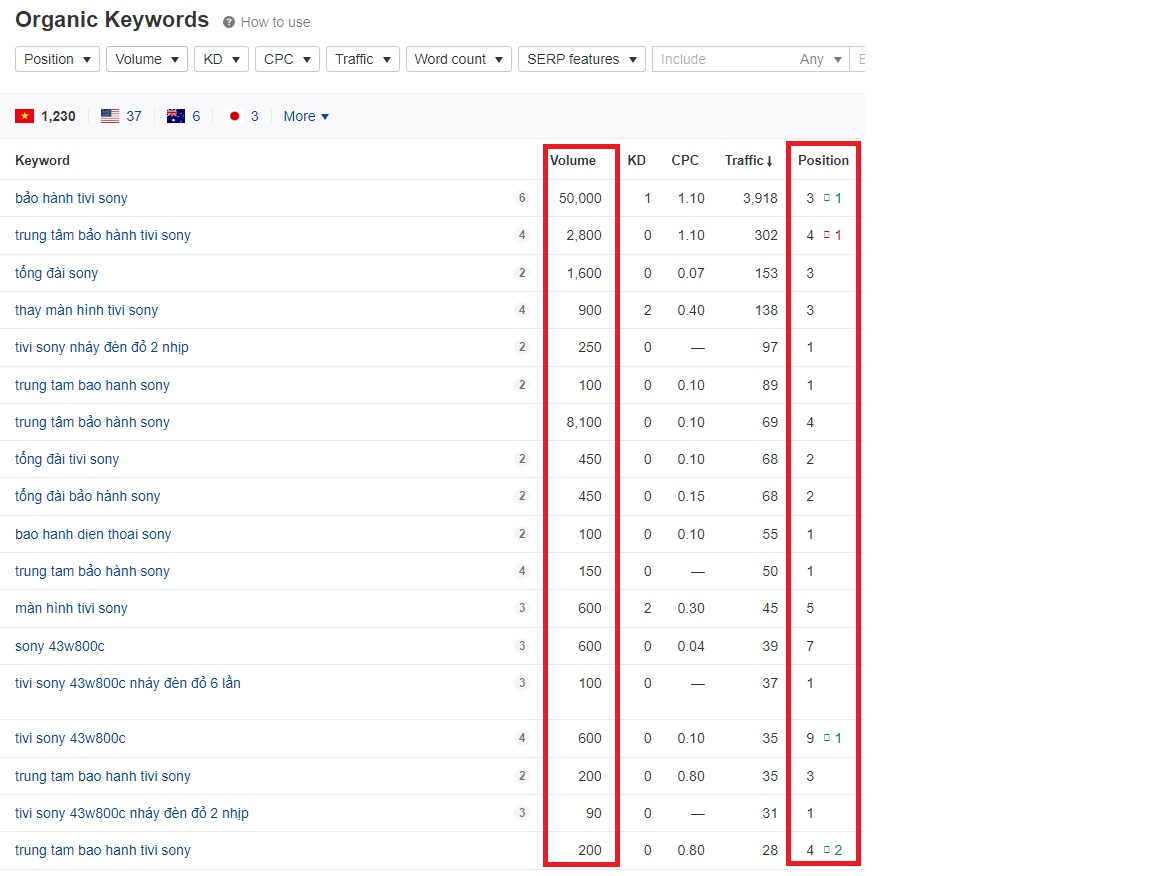Sort table by KD column header
This screenshot has height=876, width=1152.
(637, 160)
